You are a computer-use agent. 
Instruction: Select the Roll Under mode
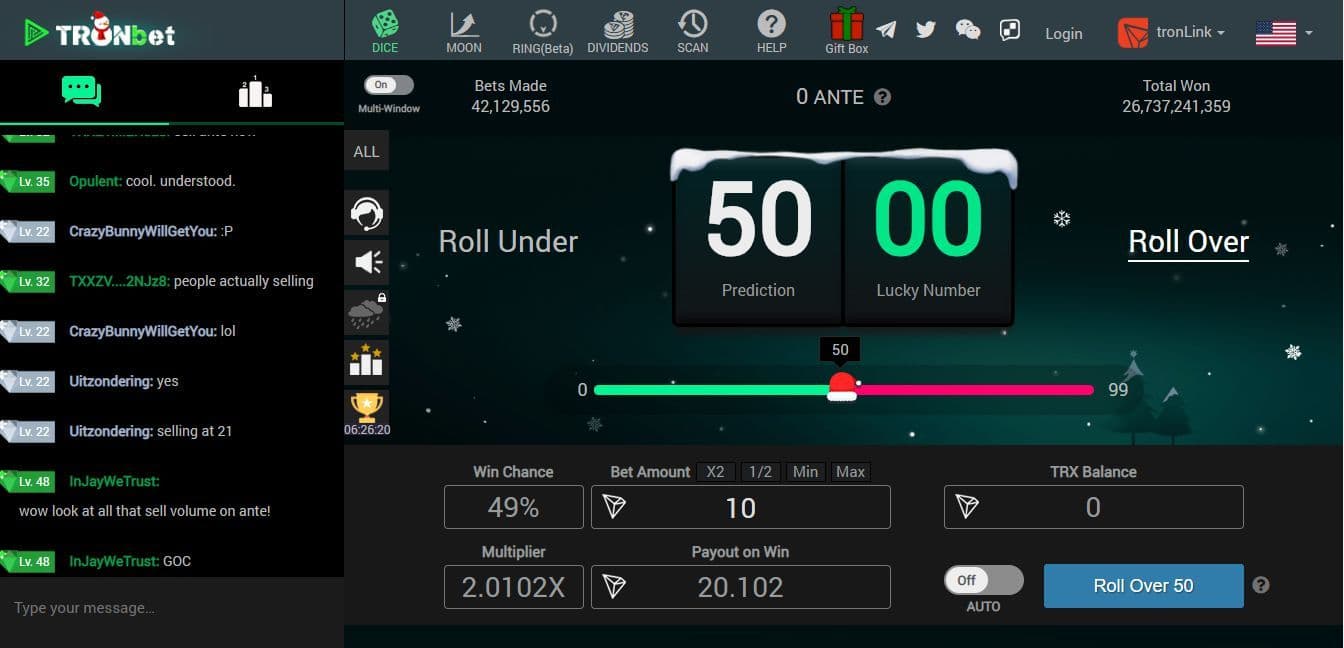[x=508, y=242]
